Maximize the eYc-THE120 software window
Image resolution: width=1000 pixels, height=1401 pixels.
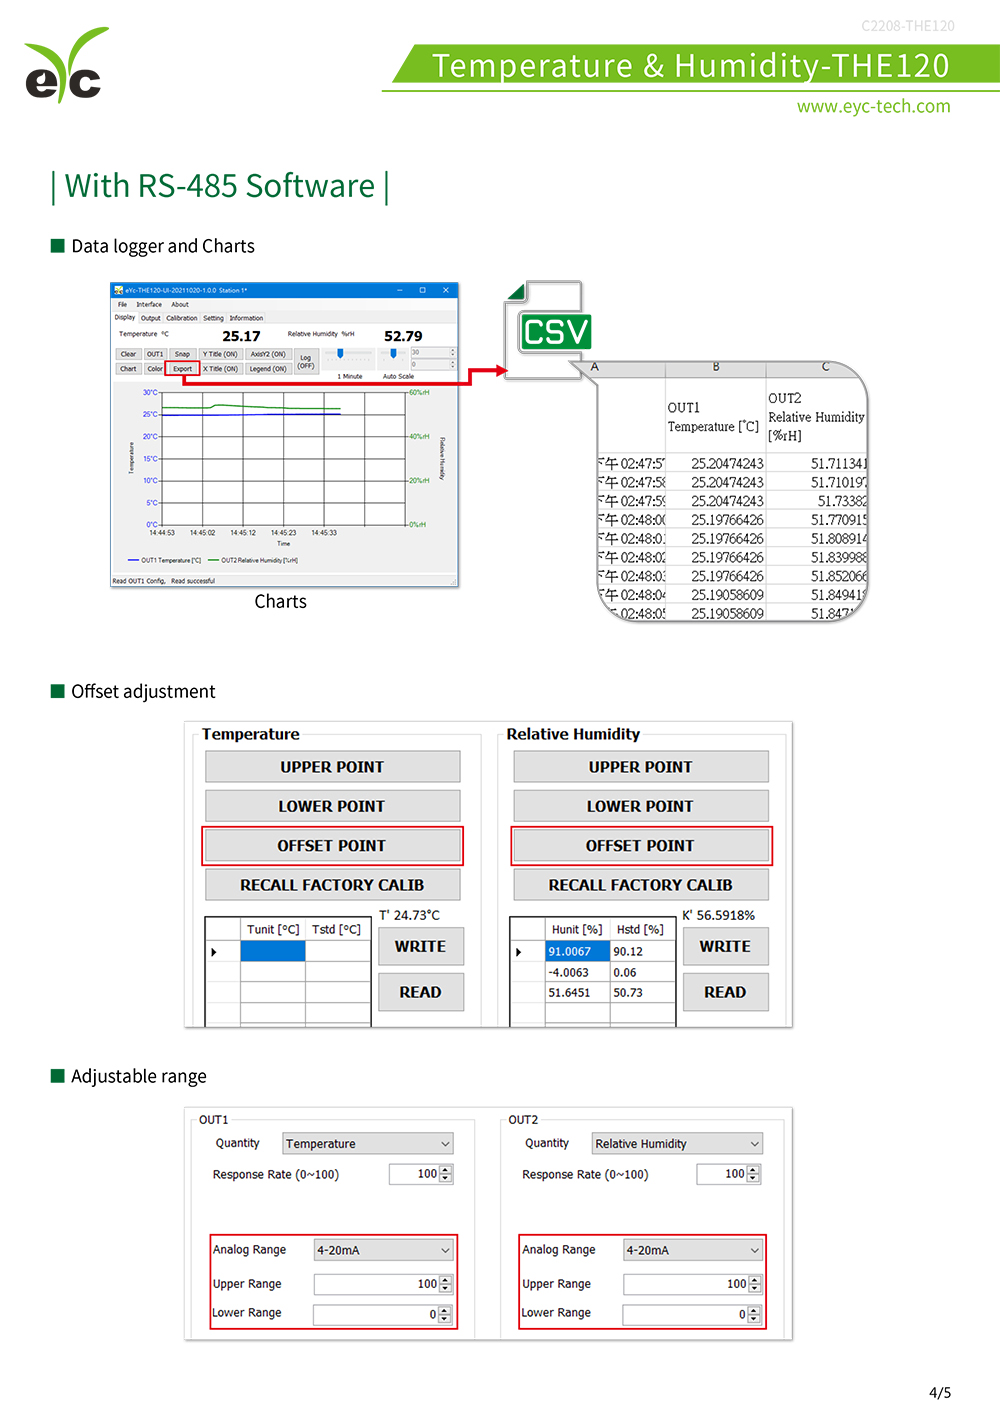tap(422, 290)
